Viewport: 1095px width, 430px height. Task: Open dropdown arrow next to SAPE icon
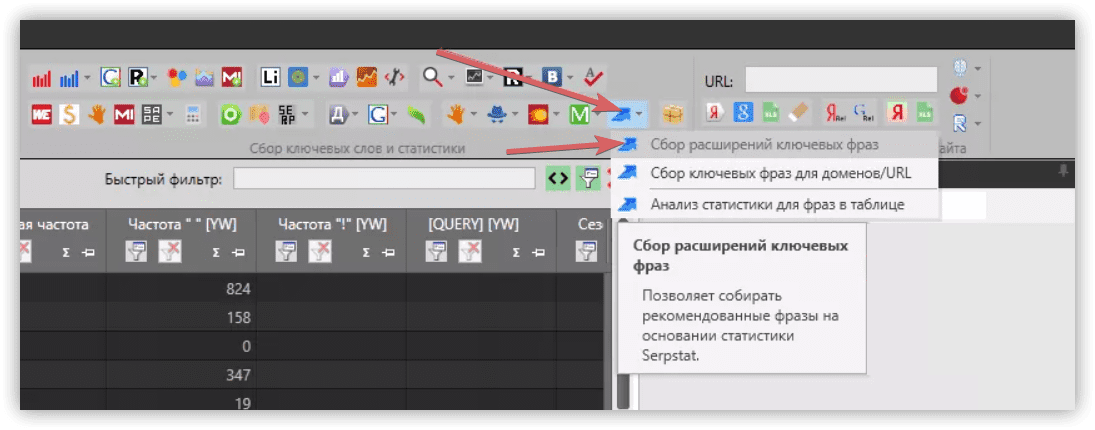tap(170, 114)
